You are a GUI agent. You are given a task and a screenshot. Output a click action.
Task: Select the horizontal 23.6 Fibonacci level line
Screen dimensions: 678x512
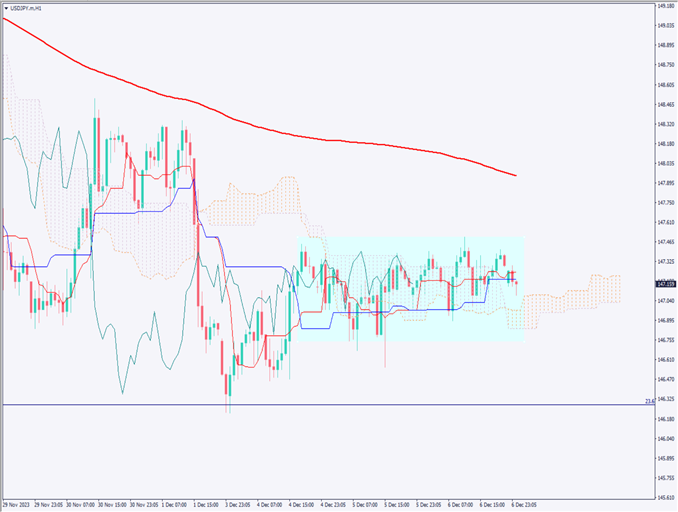pos(400,404)
